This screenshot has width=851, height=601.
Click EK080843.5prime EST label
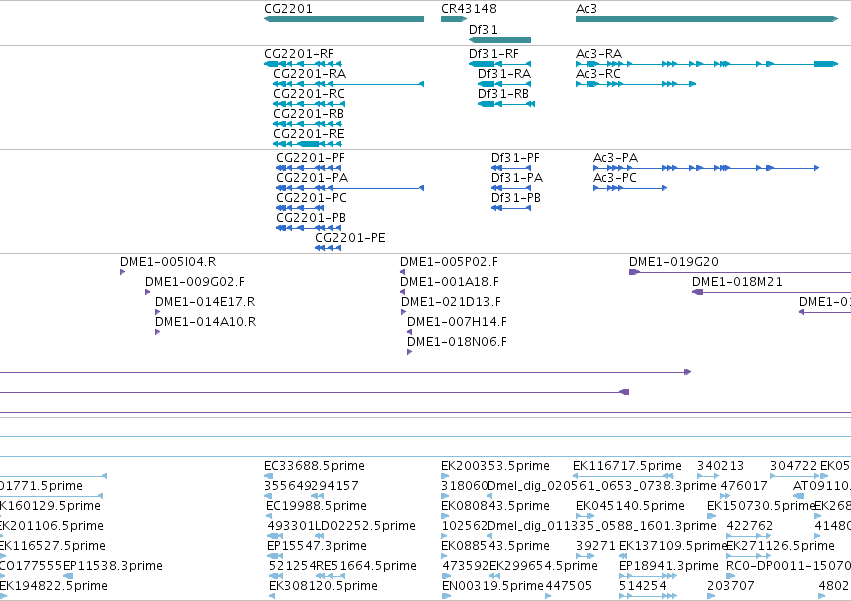pyautogui.click(x=496, y=505)
